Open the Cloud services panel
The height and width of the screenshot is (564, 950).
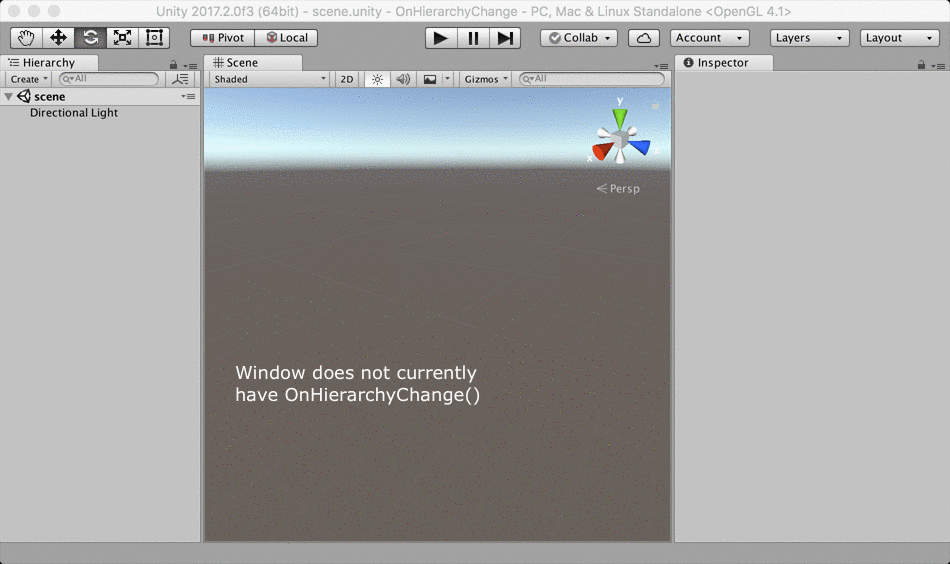click(x=644, y=38)
